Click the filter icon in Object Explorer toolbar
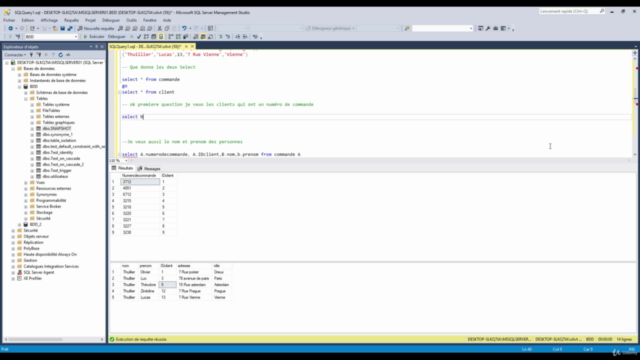 (53, 55)
